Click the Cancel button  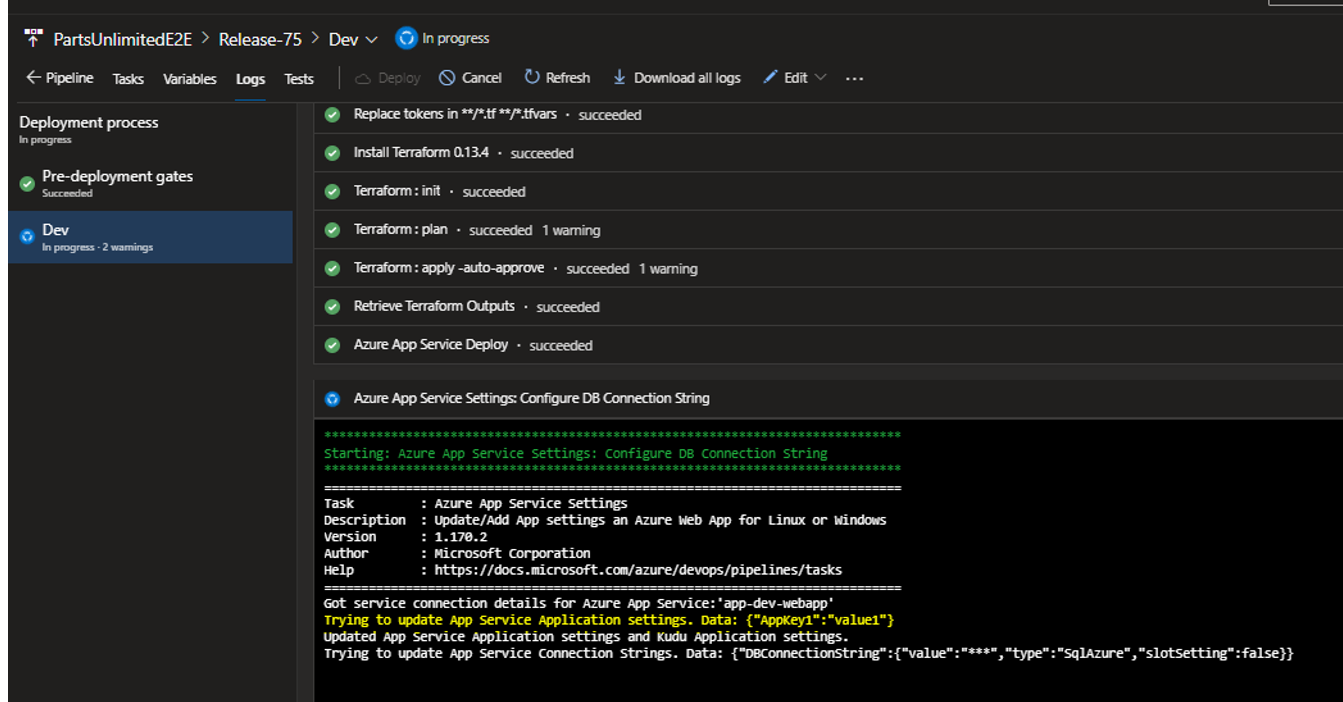[x=471, y=78]
